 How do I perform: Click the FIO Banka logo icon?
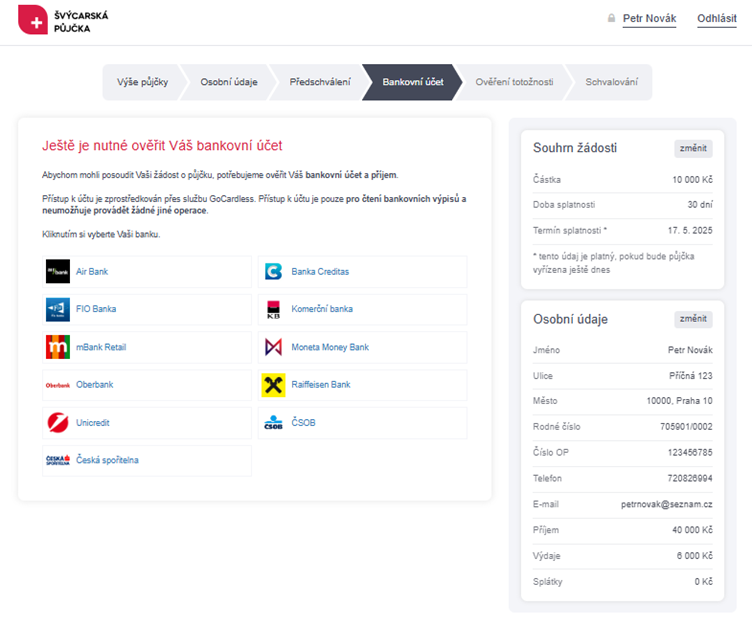[x=58, y=309]
